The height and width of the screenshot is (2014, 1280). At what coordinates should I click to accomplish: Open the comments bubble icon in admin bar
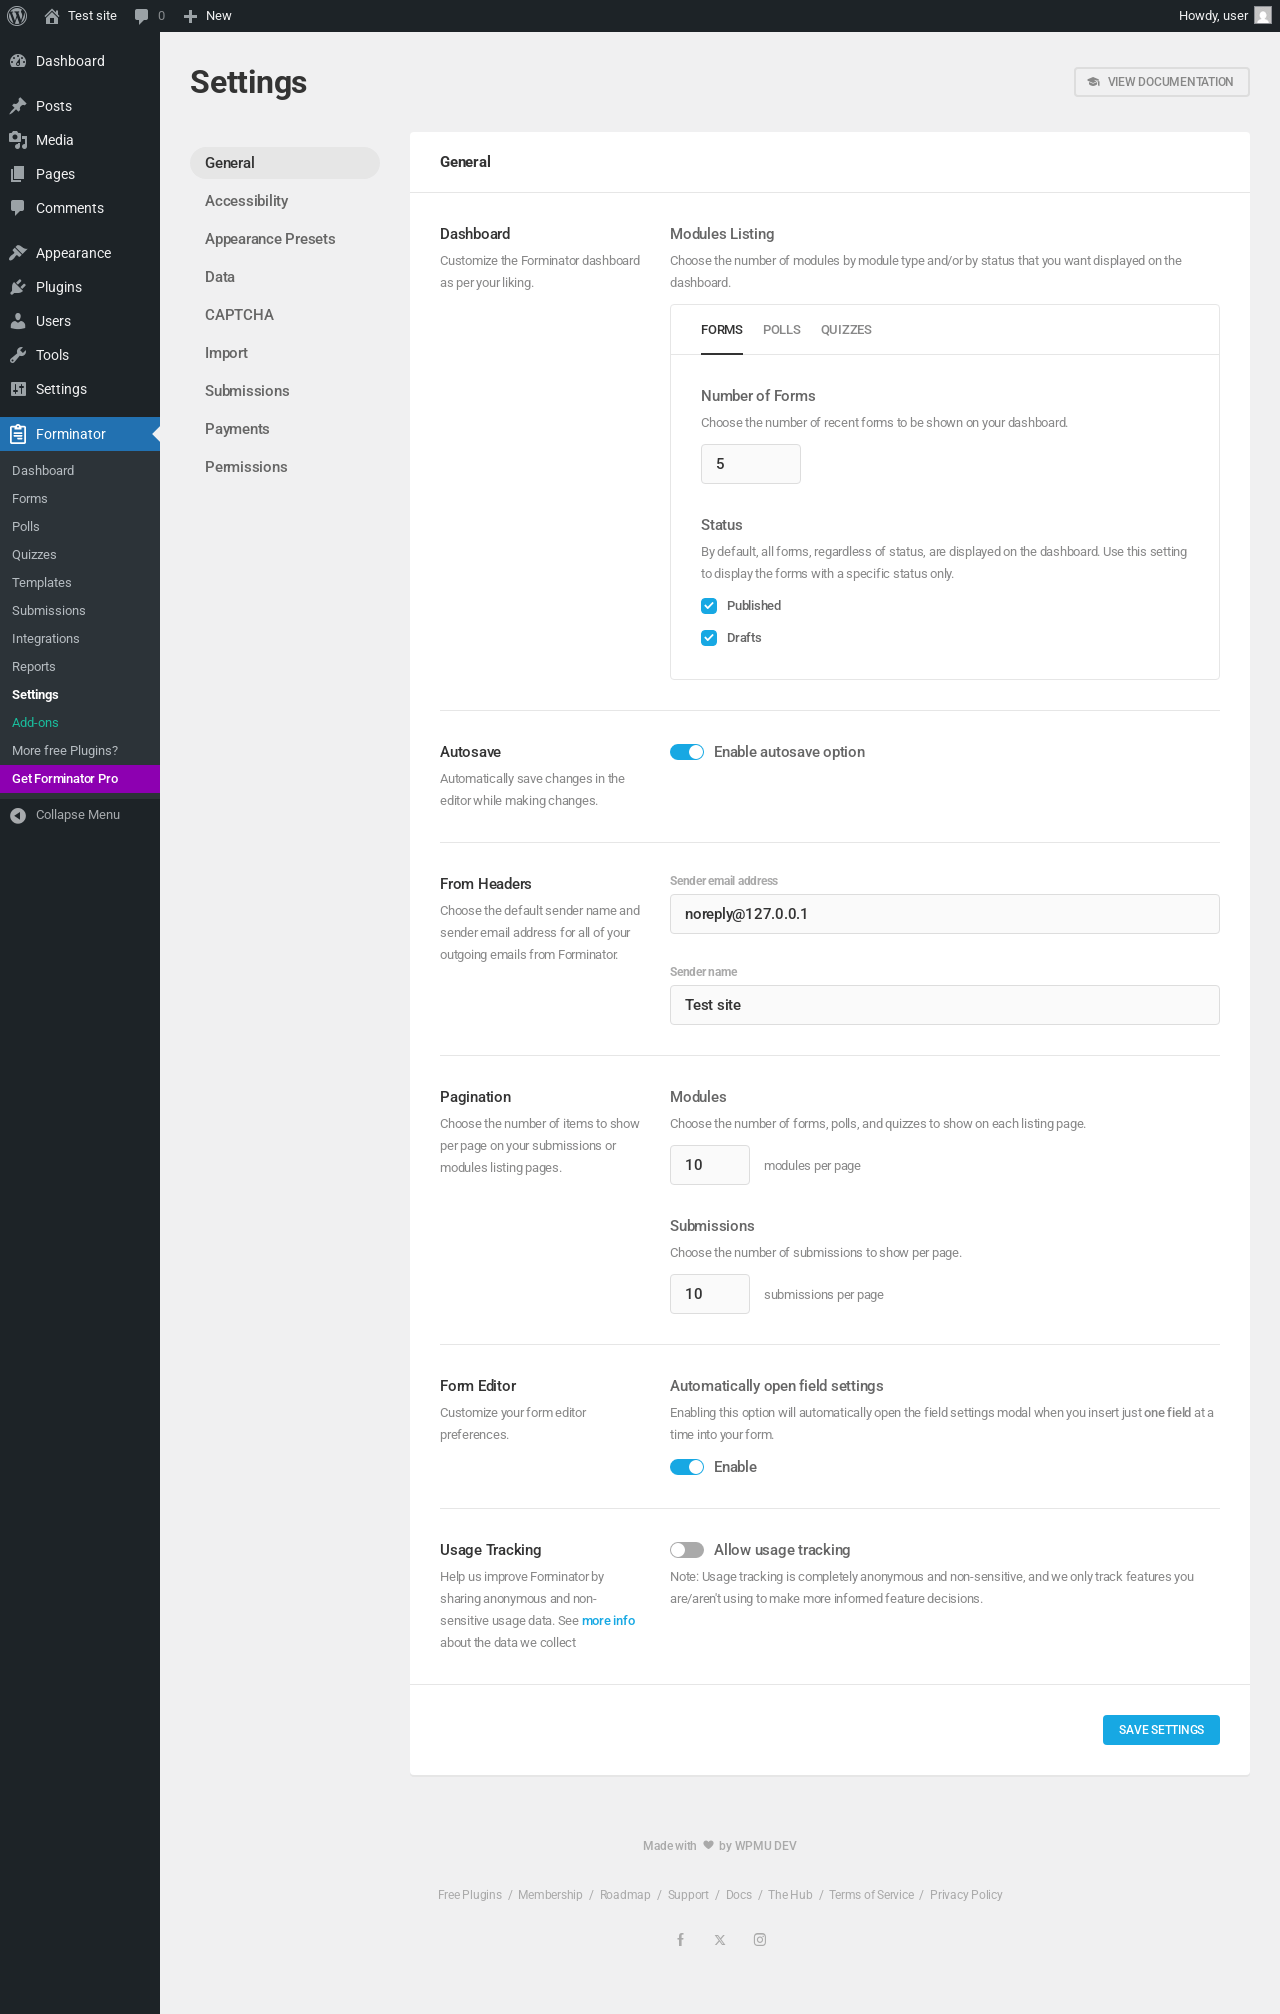[142, 16]
